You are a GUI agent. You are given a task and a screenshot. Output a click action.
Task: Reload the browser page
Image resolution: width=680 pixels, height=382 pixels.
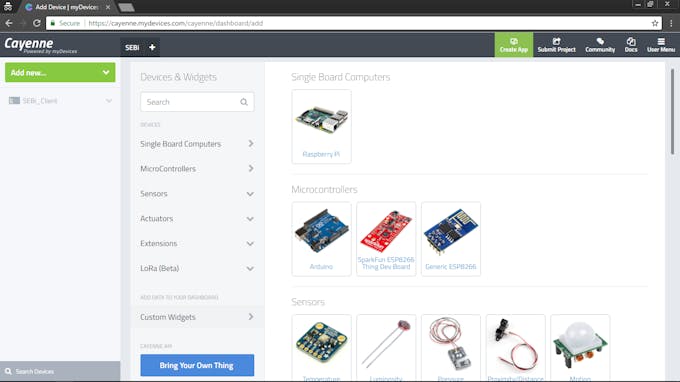[37, 23]
